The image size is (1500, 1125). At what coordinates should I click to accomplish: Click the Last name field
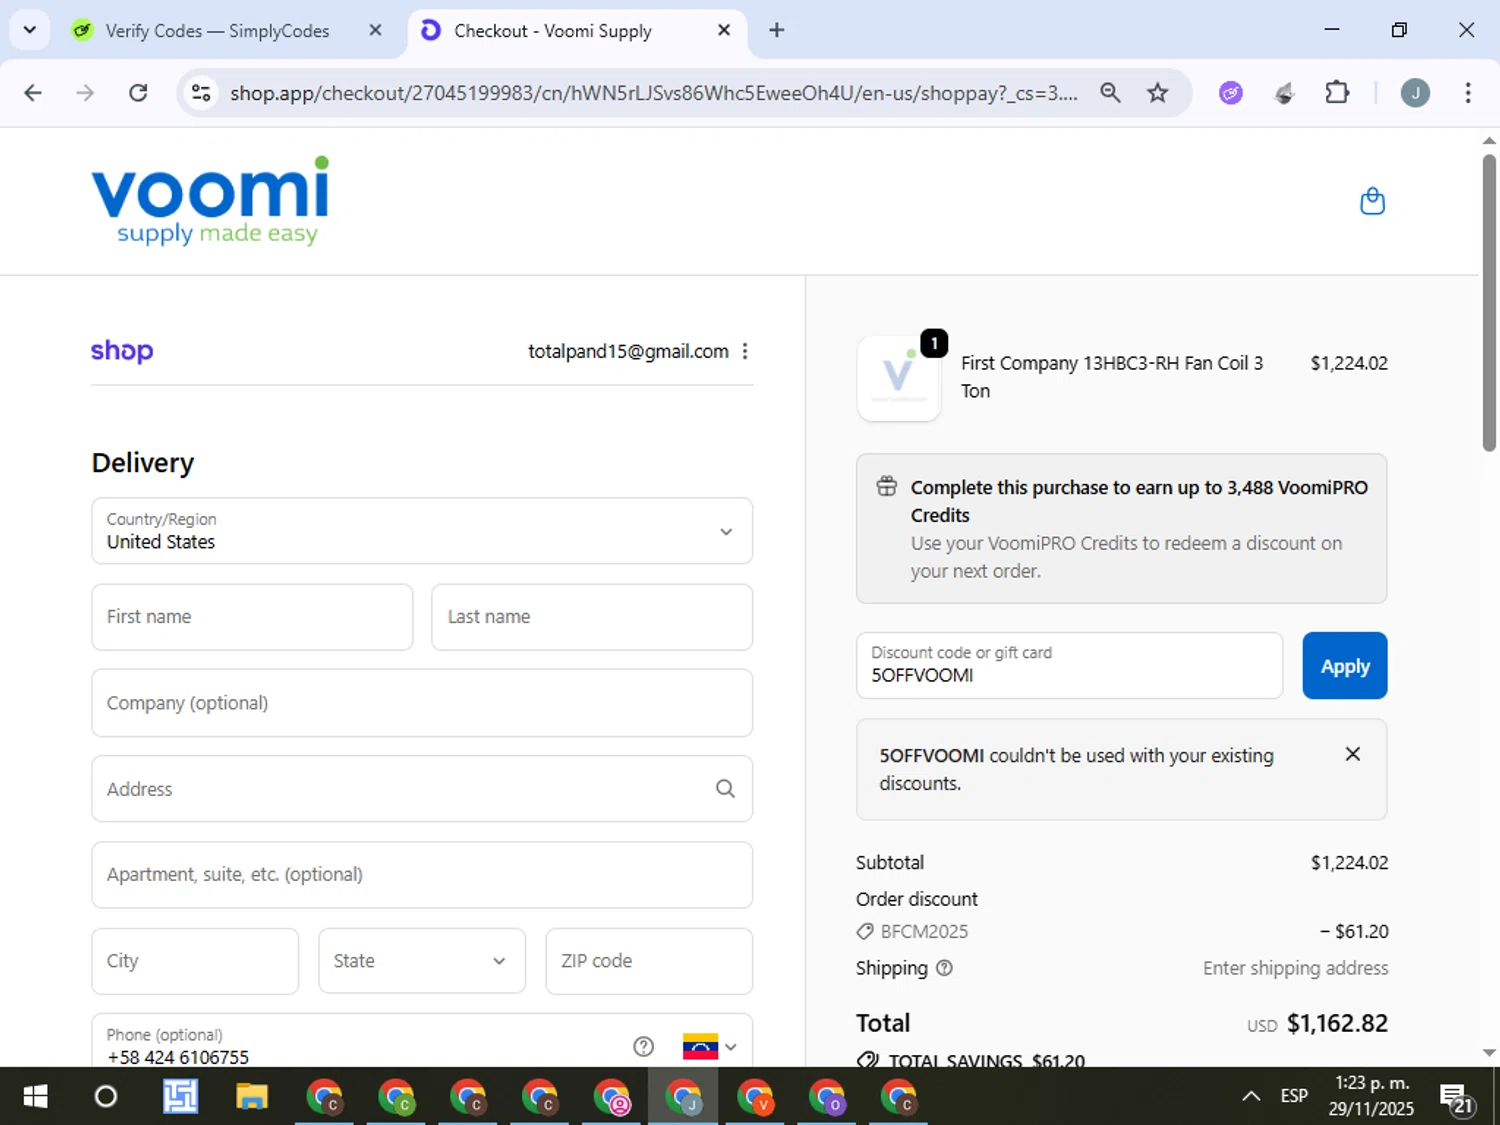592,617
